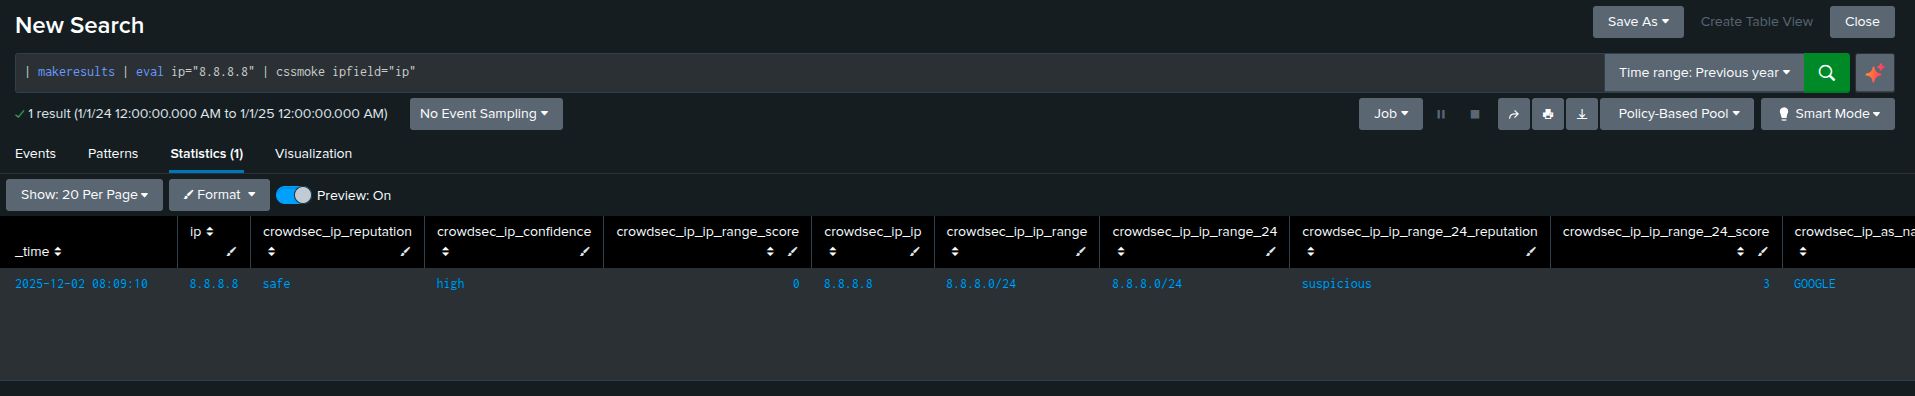Sort by crowdsec_ip_ip_range_24_score sort arrows
The width and height of the screenshot is (1915, 396).
[x=1741, y=252]
